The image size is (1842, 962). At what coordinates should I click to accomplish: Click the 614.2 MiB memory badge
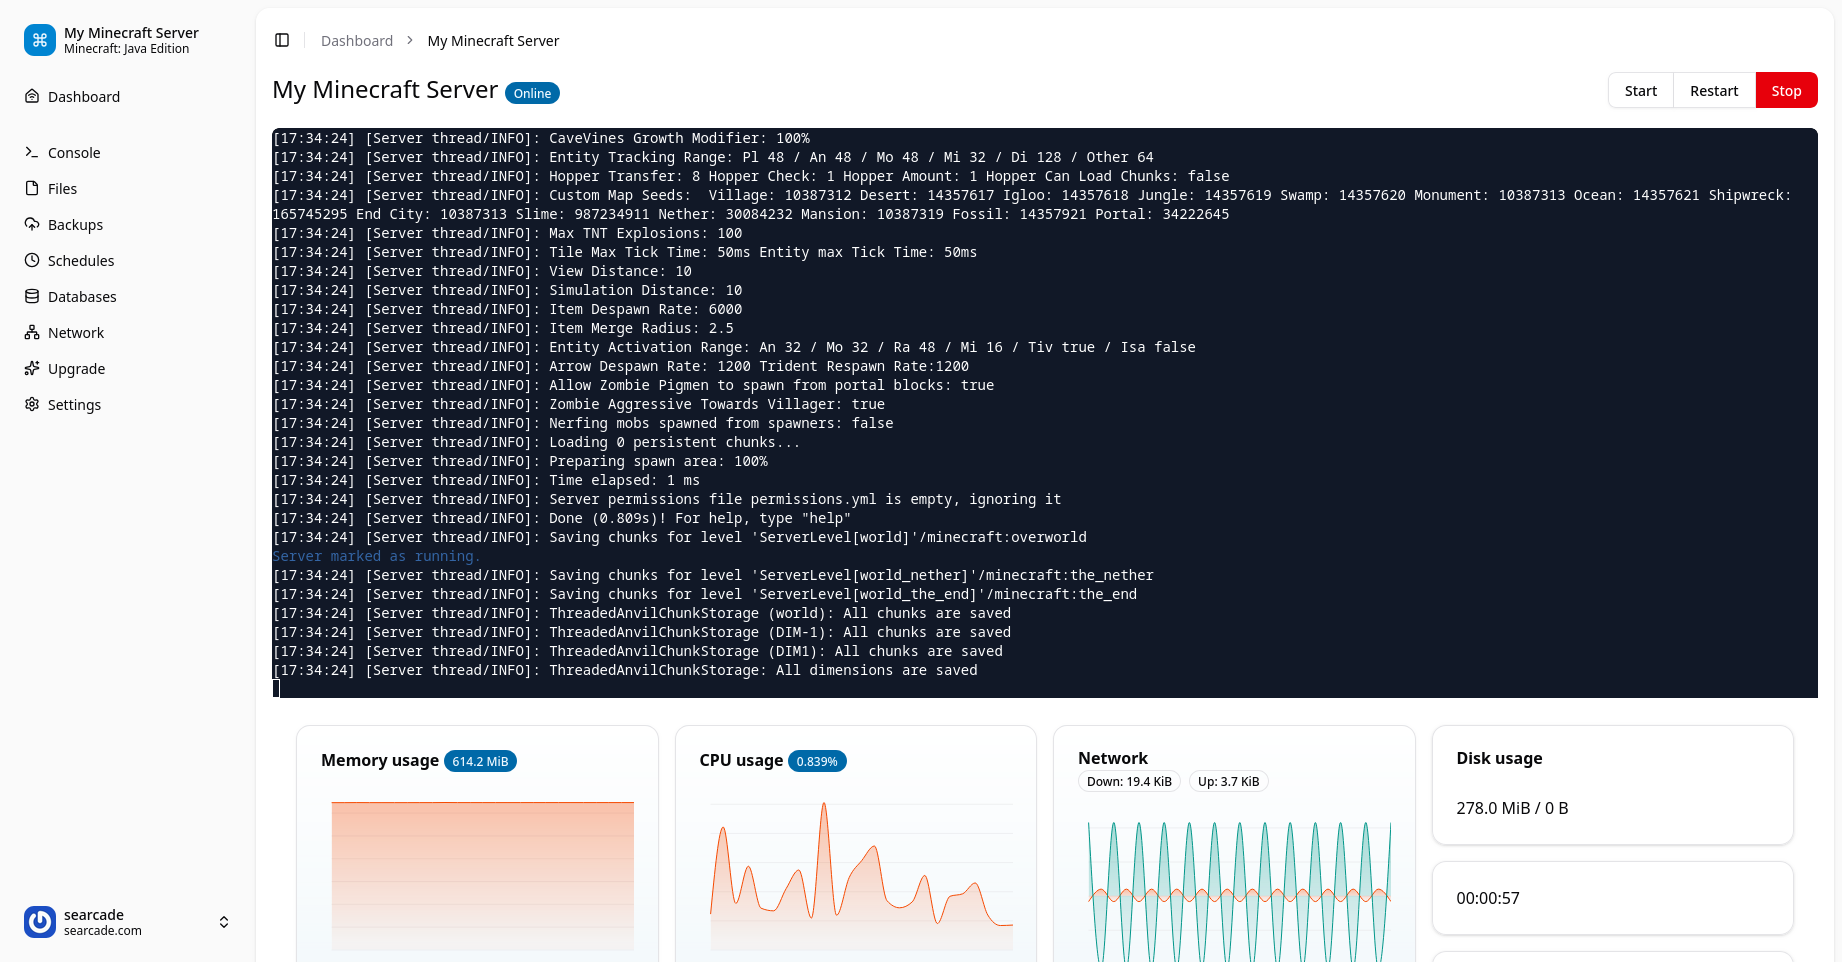click(480, 761)
